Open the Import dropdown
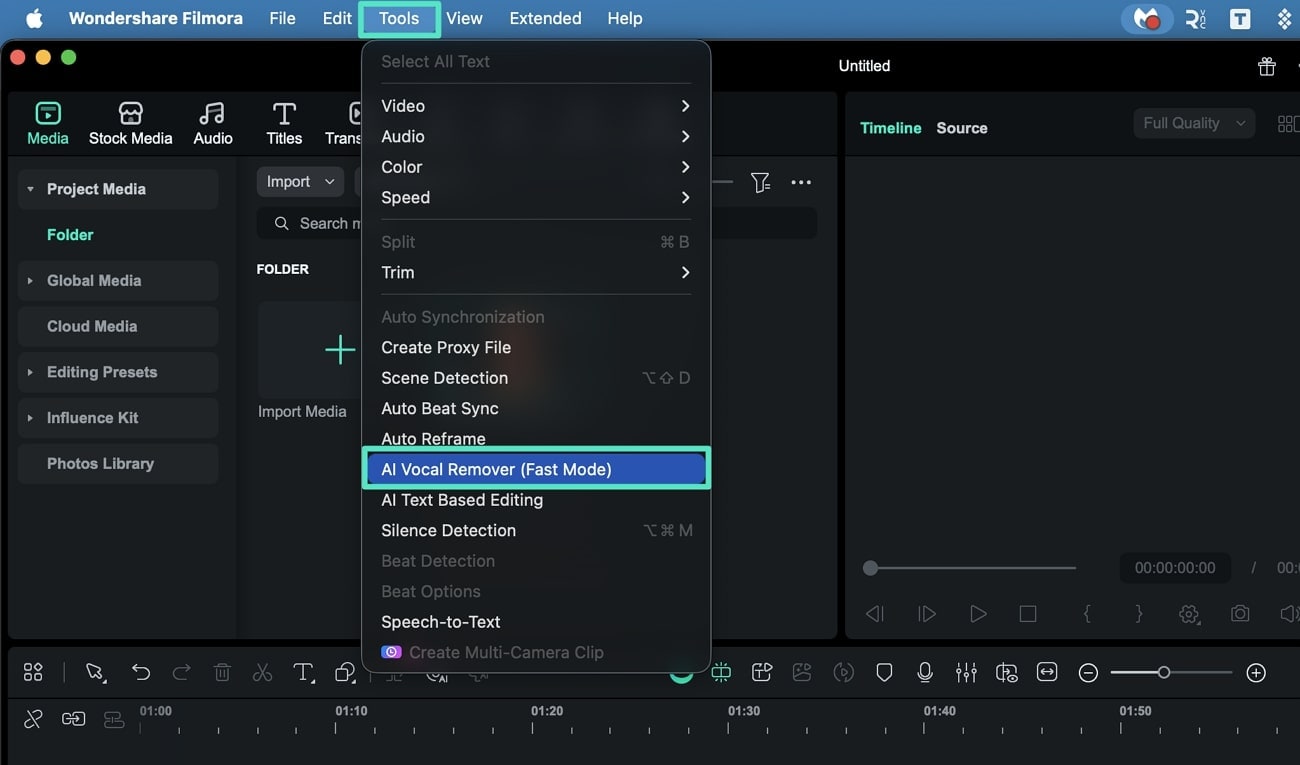The height and width of the screenshot is (765, 1300). click(300, 182)
